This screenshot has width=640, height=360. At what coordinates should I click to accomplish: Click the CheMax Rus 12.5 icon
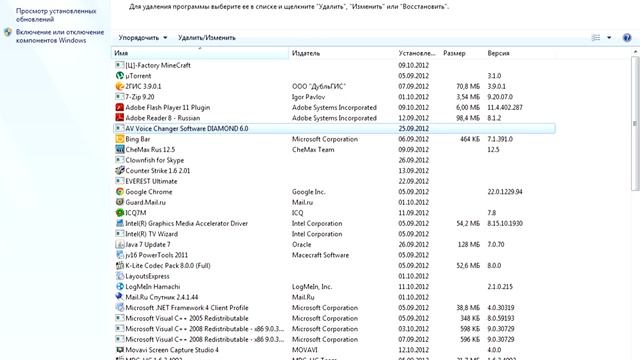(120, 150)
